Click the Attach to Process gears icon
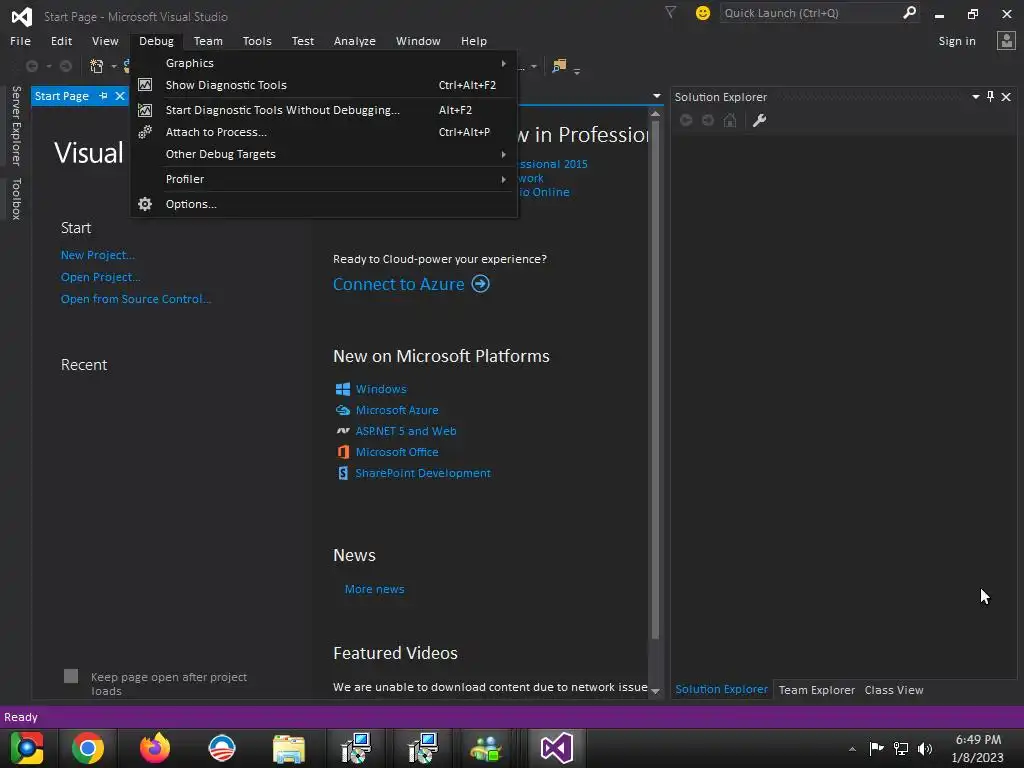Viewport: 1024px width, 768px height. 145,132
